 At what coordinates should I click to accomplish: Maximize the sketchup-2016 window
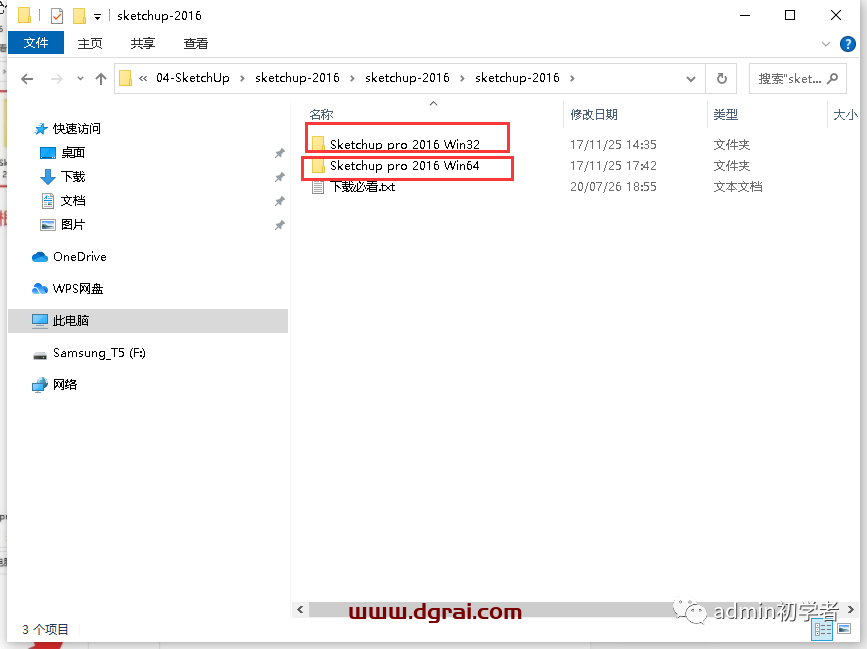click(790, 15)
